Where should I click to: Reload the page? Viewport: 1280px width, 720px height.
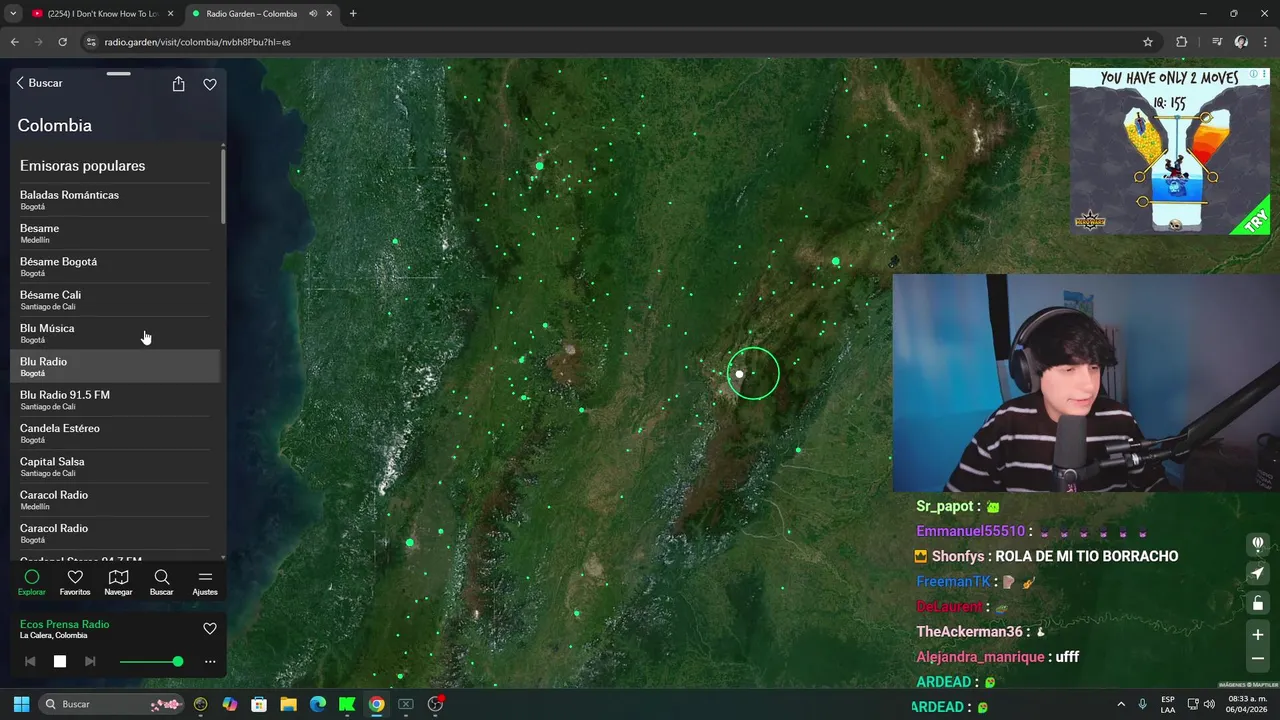62,42
